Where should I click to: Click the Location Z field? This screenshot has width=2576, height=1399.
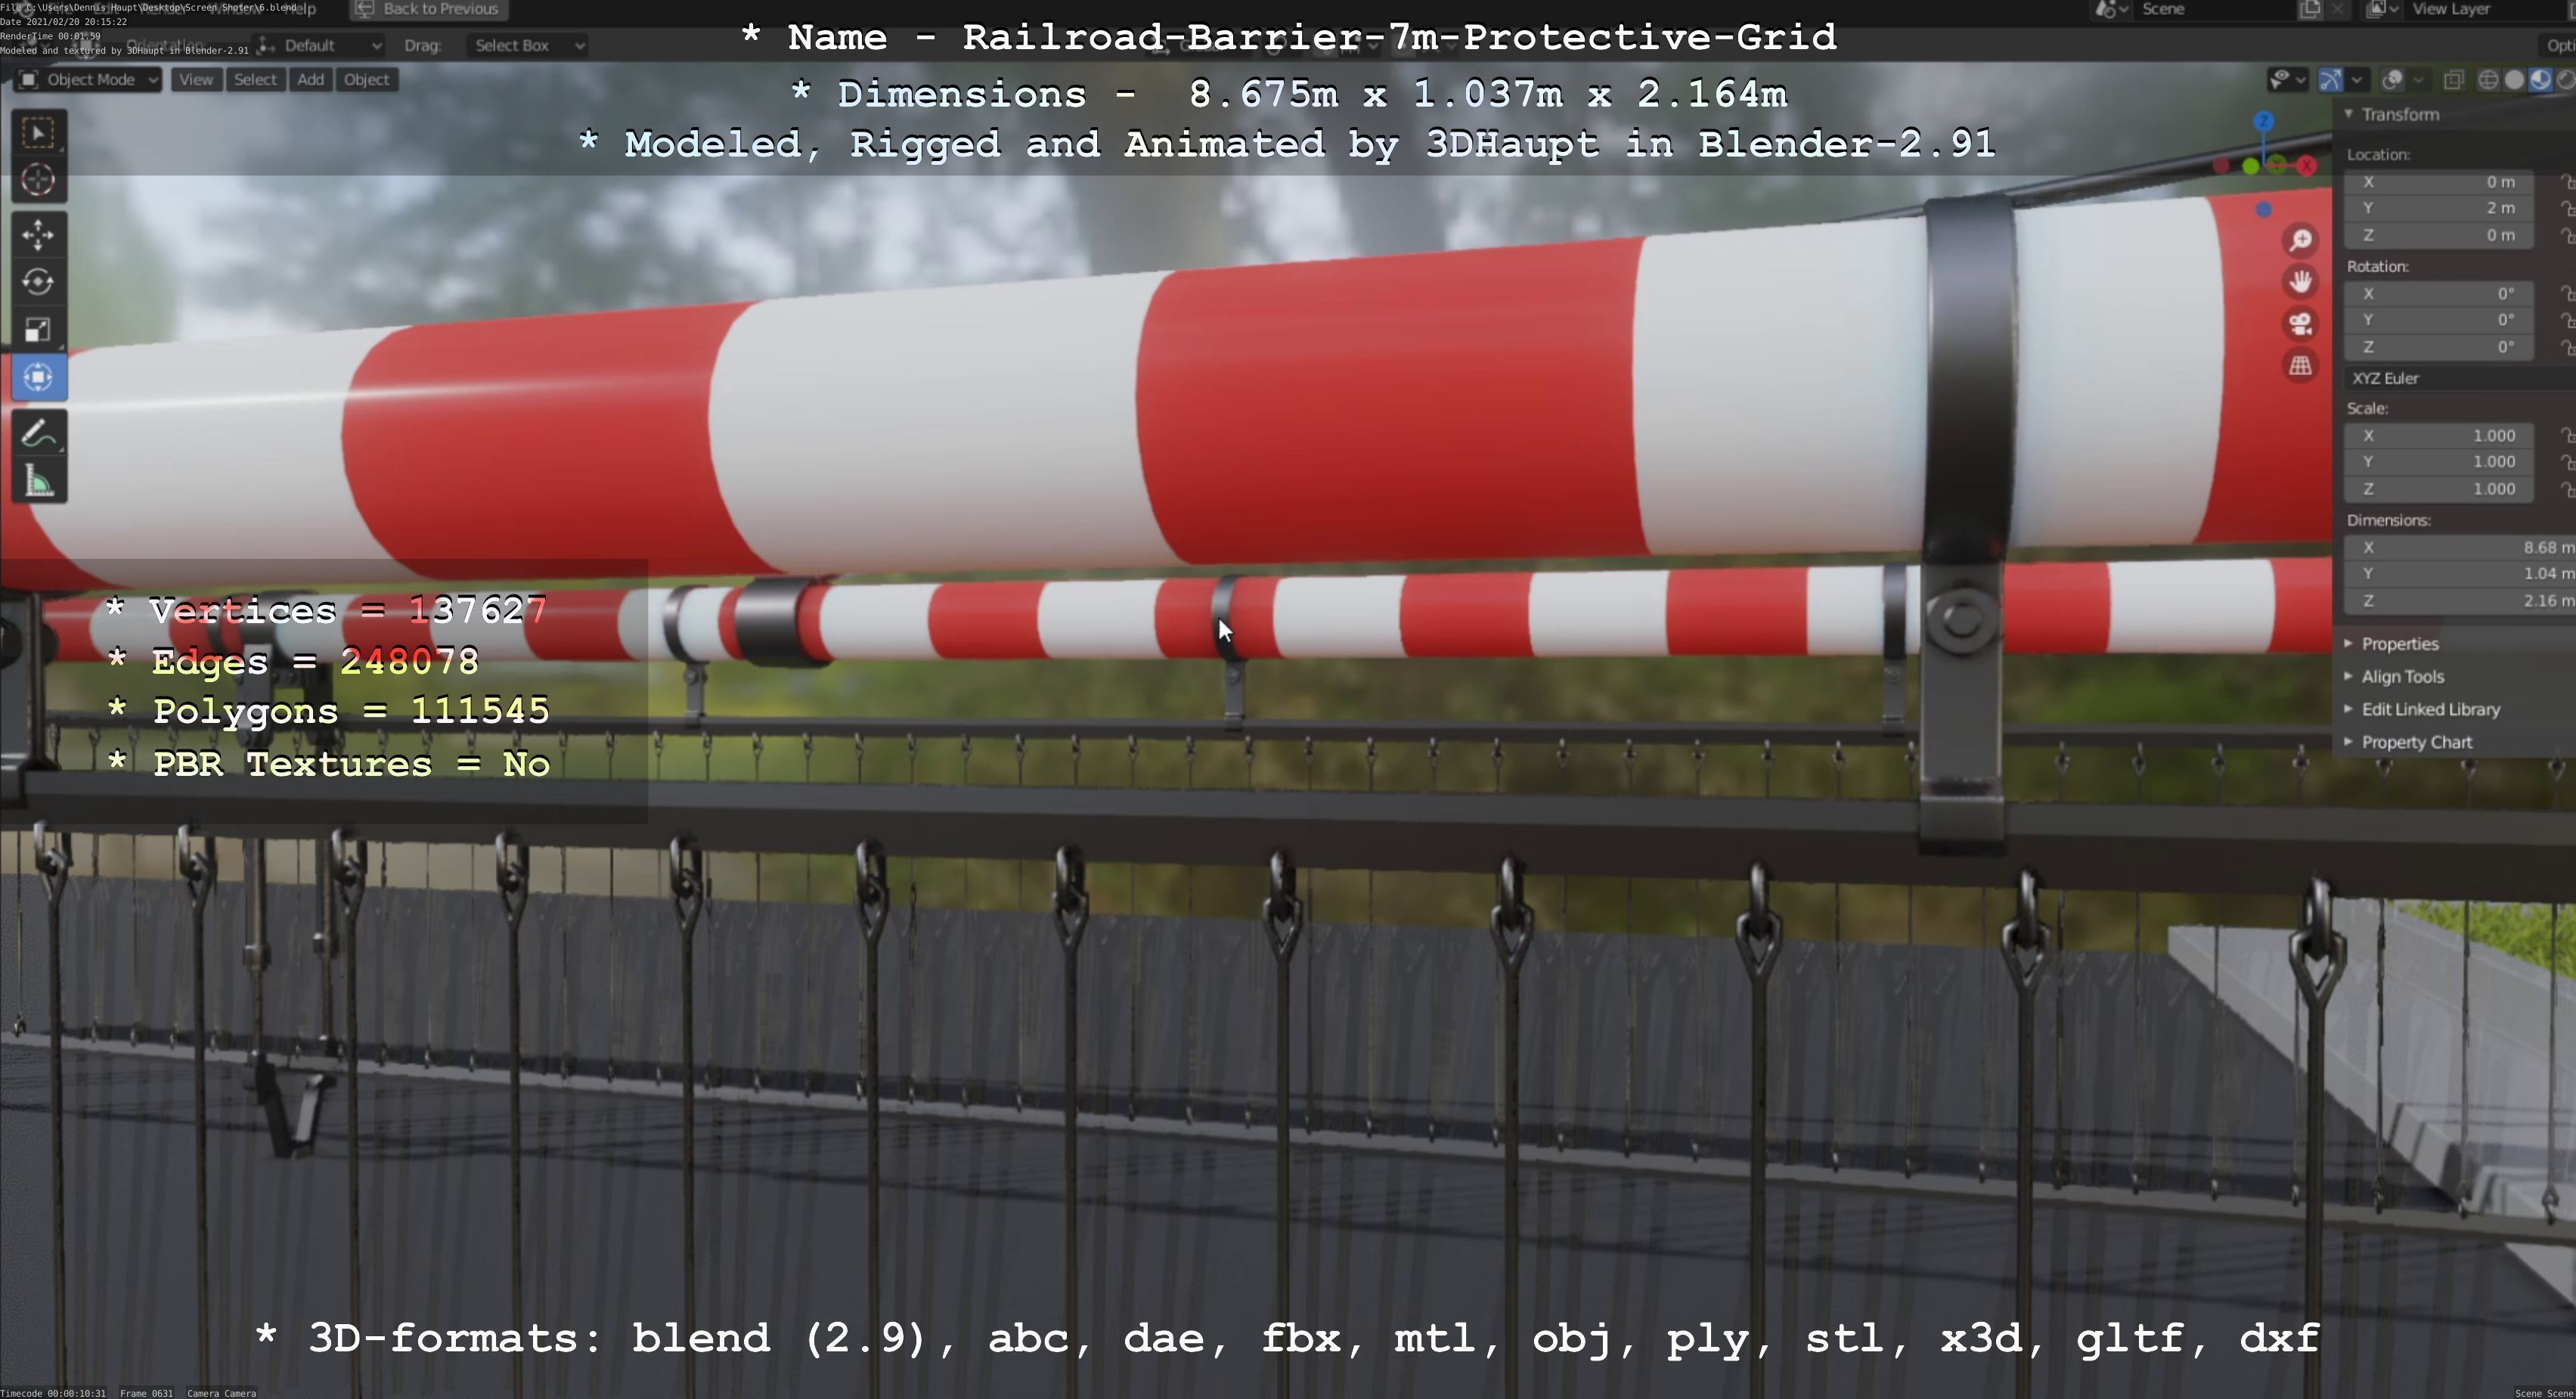pos(2440,235)
